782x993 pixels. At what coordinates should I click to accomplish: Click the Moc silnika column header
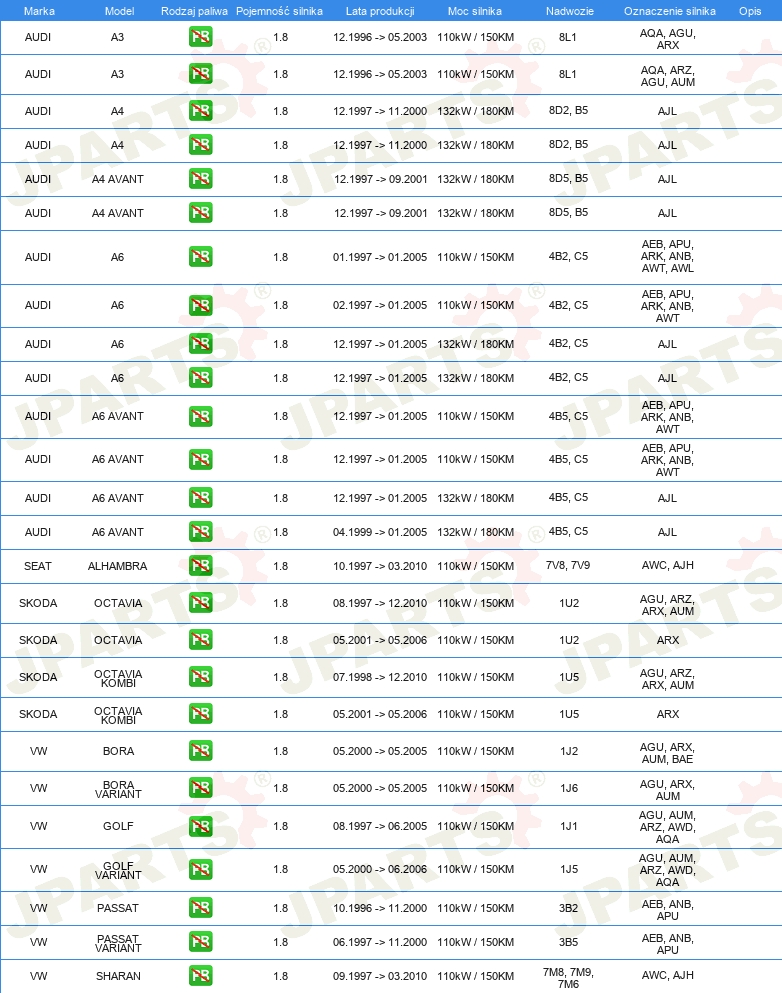[475, 11]
